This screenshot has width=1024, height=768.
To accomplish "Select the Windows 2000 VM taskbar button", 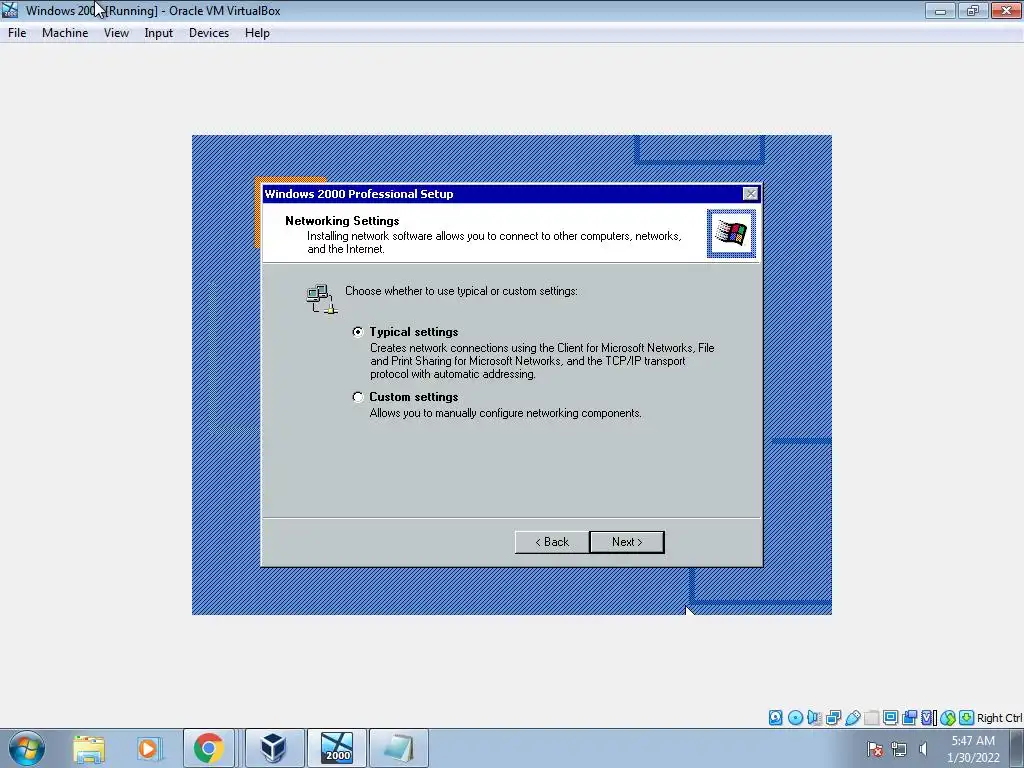I will pos(337,748).
